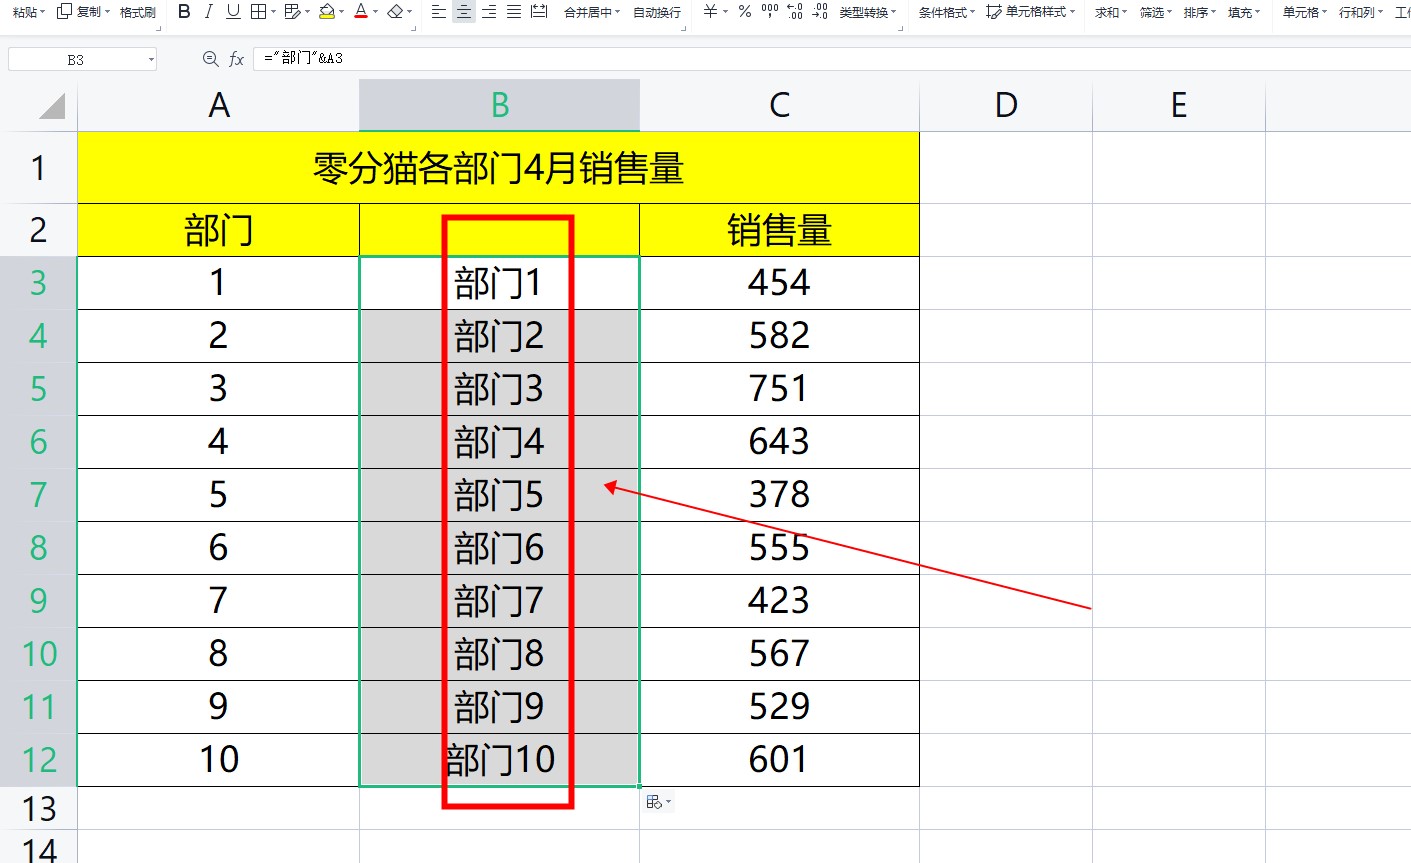Viewport: 1411px width, 863px height.
Task: Toggle Wrap Text (自动换行)
Action: 657,12
